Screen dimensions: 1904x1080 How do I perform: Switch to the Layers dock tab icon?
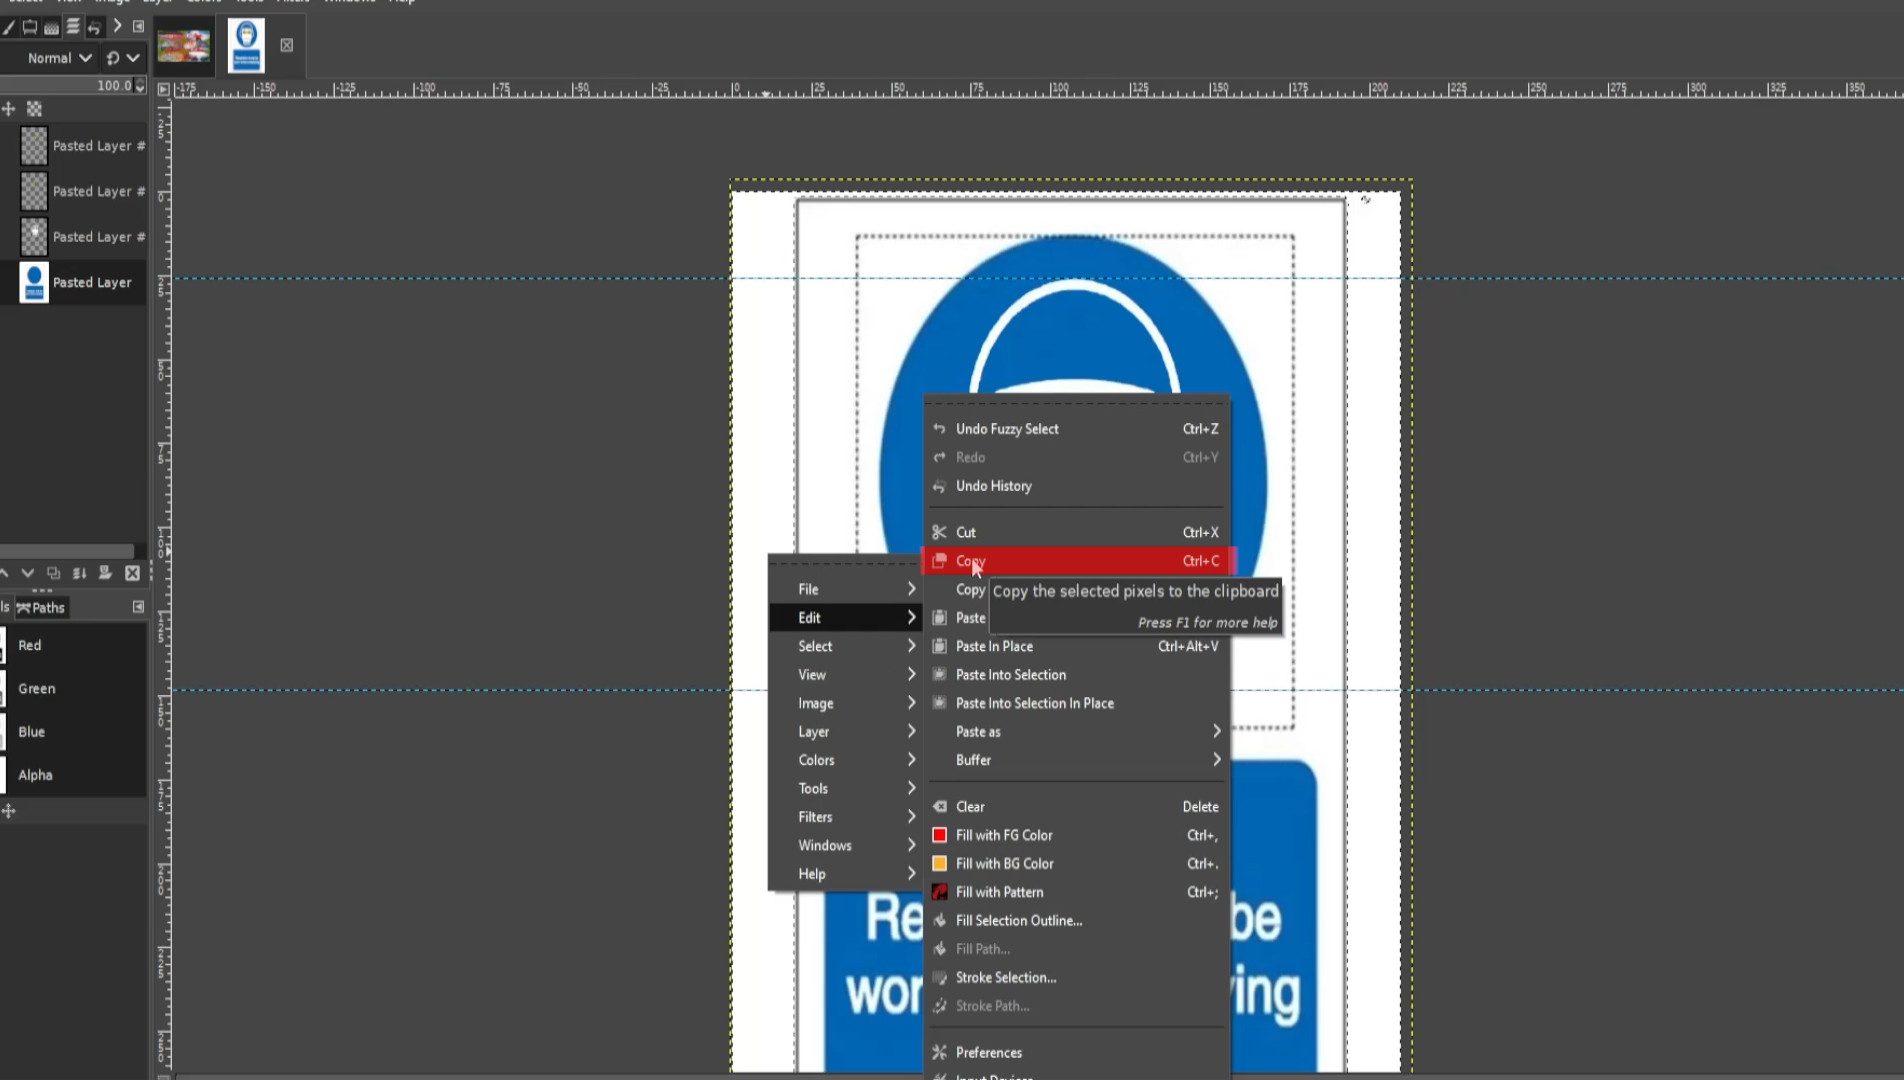[x=73, y=27]
